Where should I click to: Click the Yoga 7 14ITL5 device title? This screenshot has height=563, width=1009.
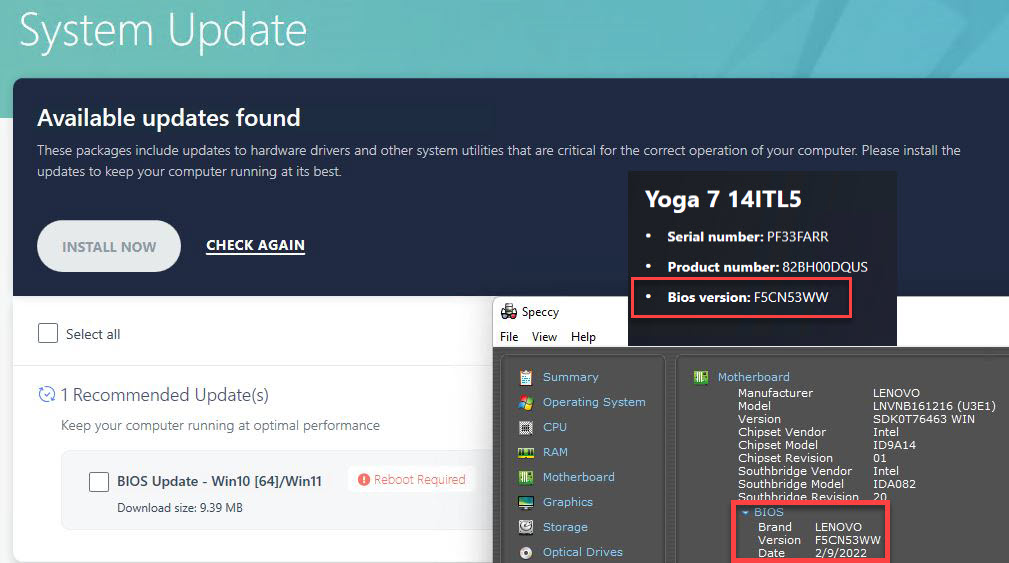(x=723, y=199)
